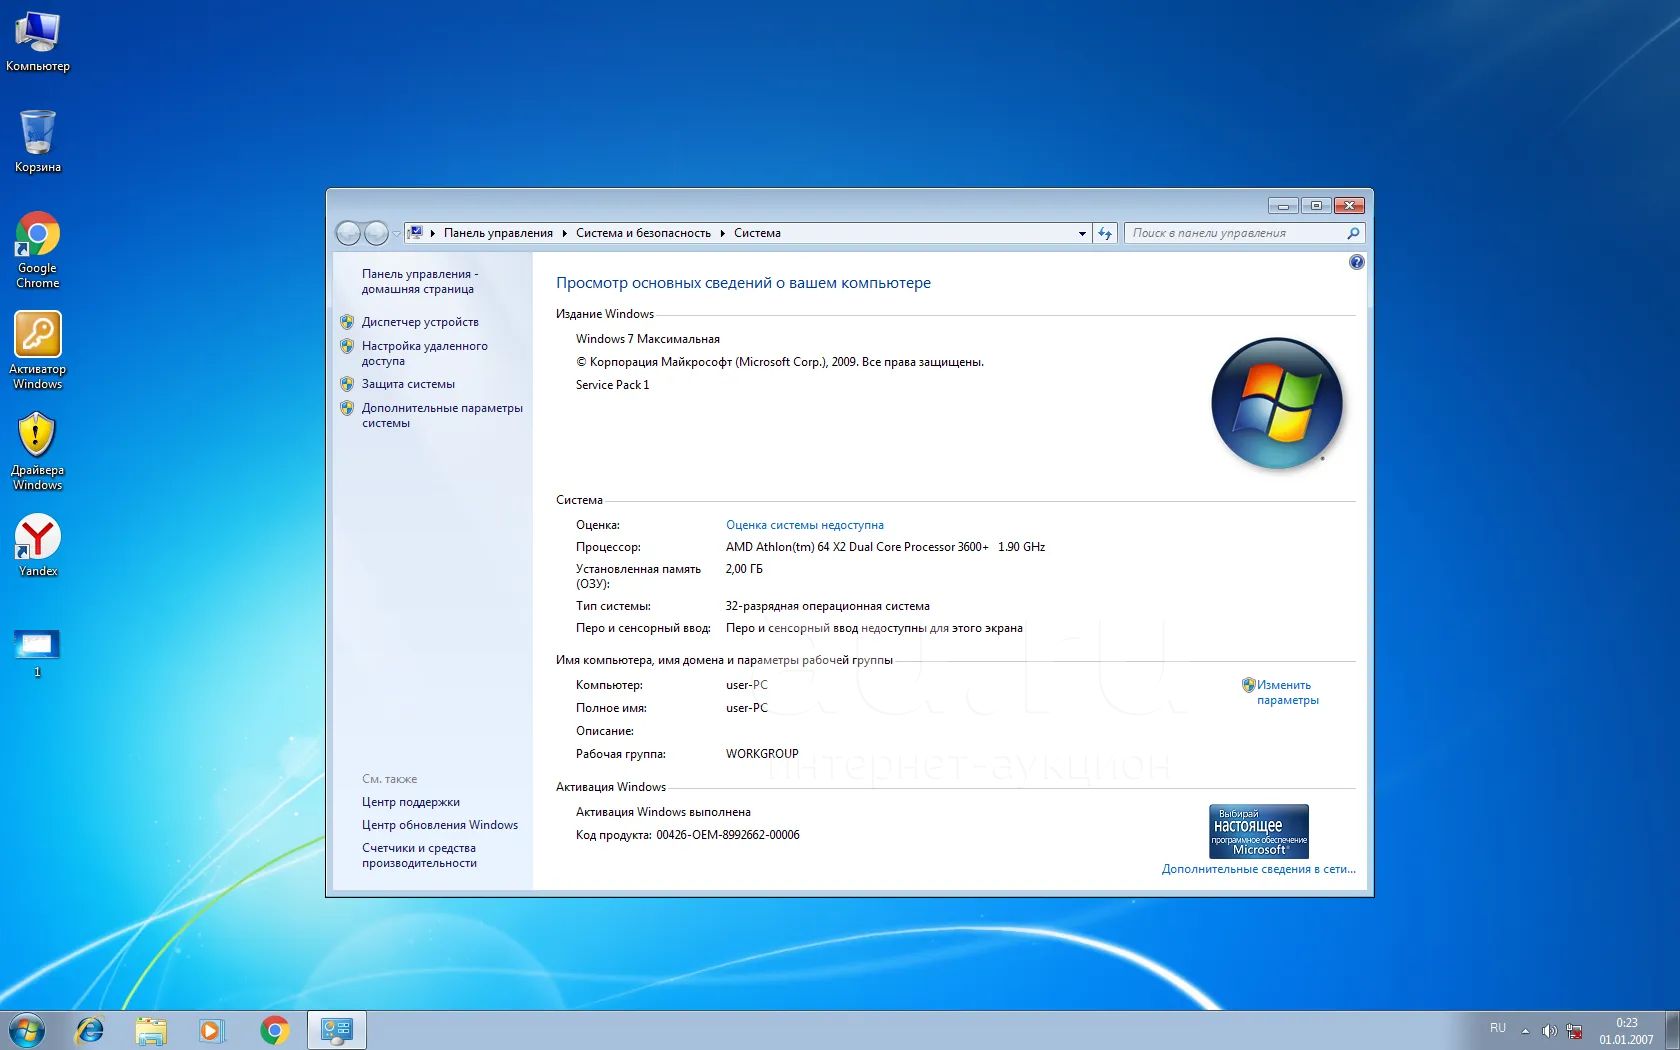Select the Активатор Windows desktop icon

[x=37, y=350]
